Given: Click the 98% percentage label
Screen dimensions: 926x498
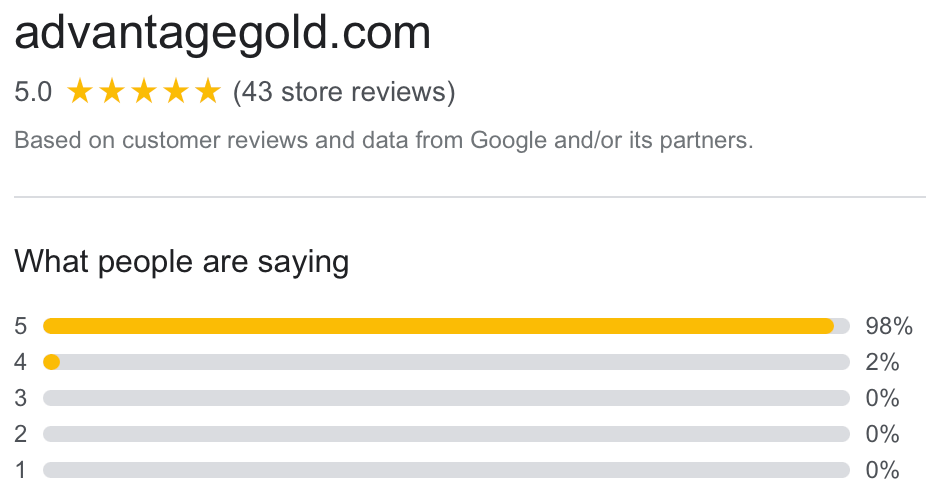Looking at the screenshot, I should tap(889, 326).
